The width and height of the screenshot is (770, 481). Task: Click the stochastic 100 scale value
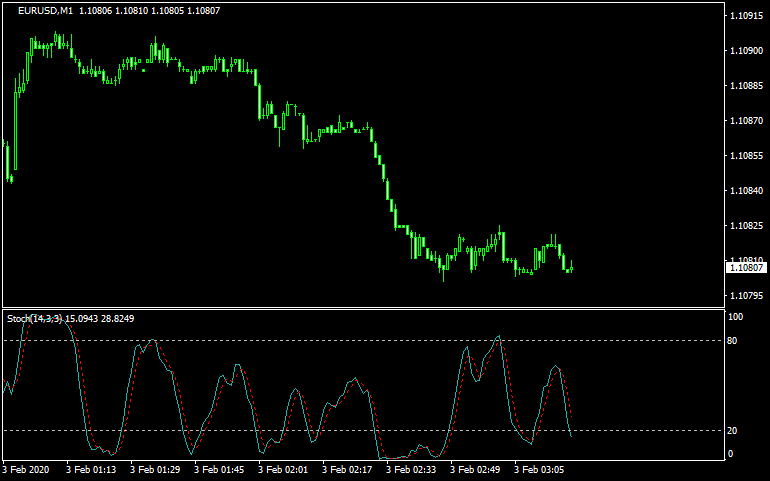pyautogui.click(x=735, y=317)
